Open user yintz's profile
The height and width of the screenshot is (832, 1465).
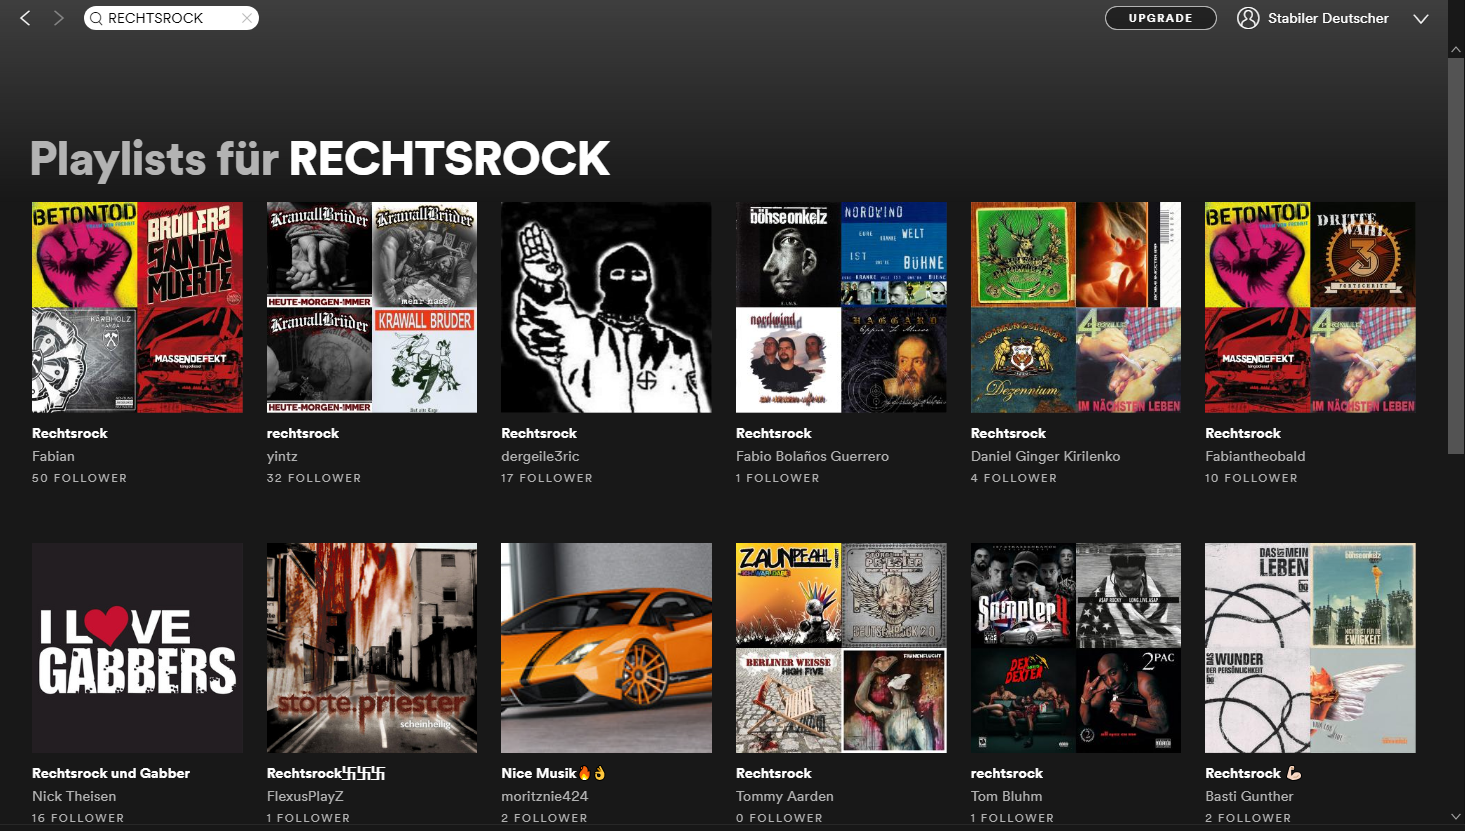282,456
